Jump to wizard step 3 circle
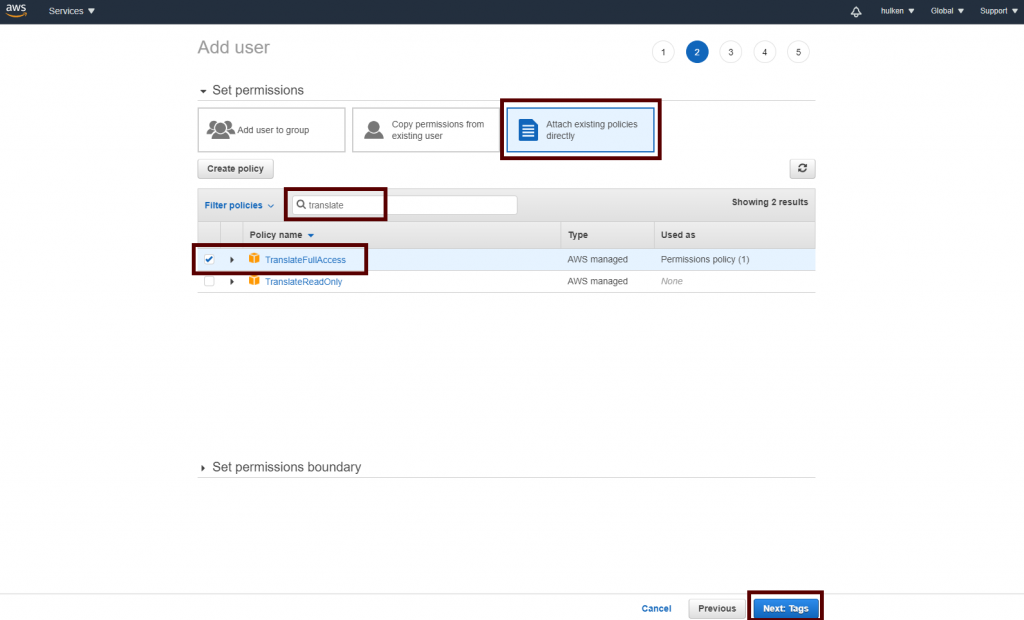Image resolution: width=1024 pixels, height=620 pixels. [x=731, y=52]
